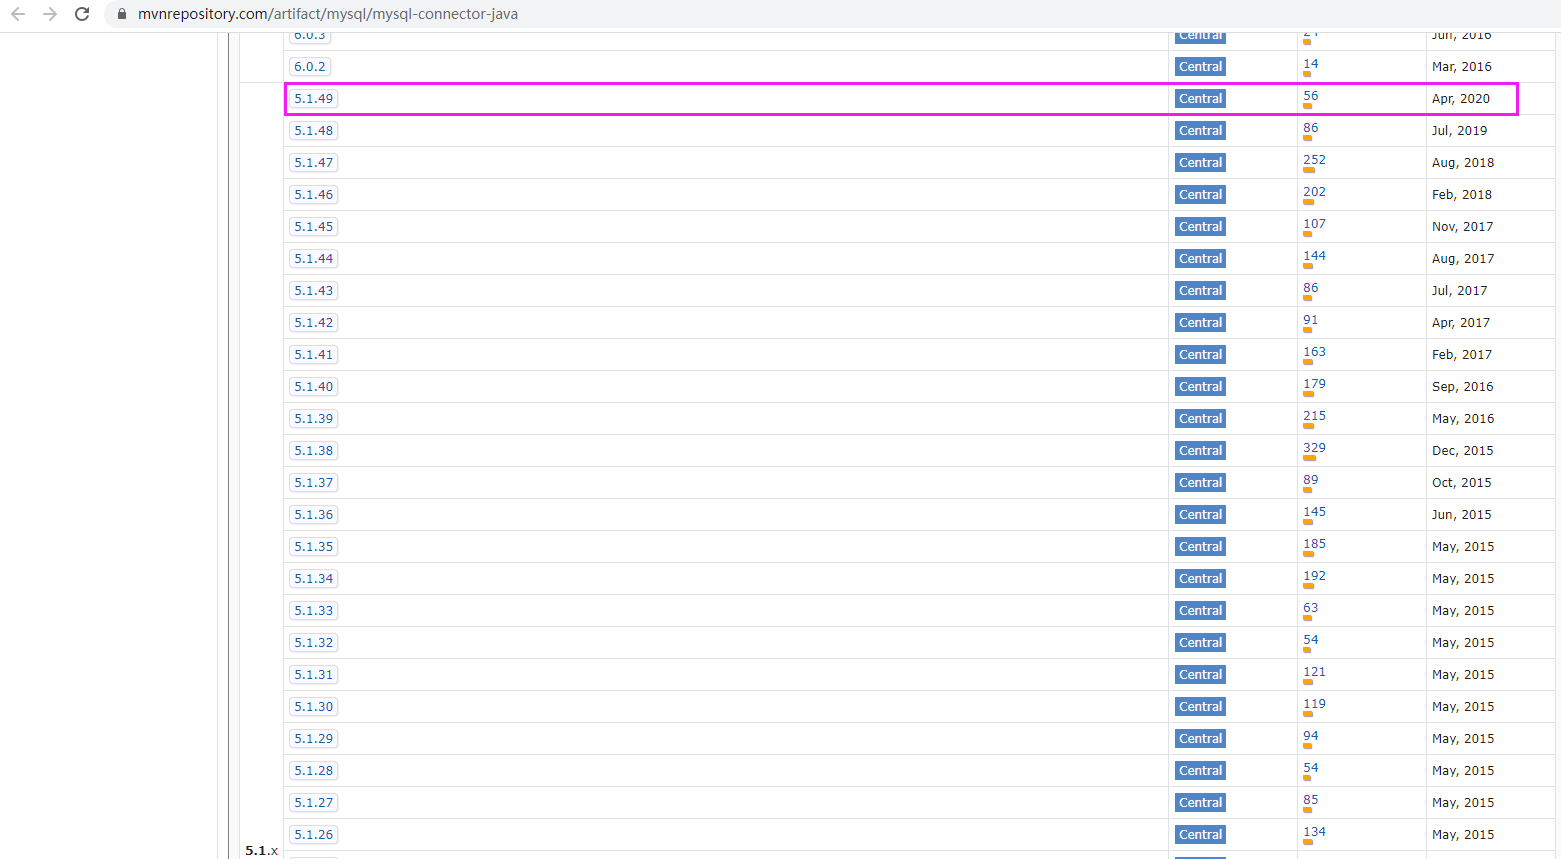
Task: Open usages count 329 for 5.1.38
Action: [1314, 448]
